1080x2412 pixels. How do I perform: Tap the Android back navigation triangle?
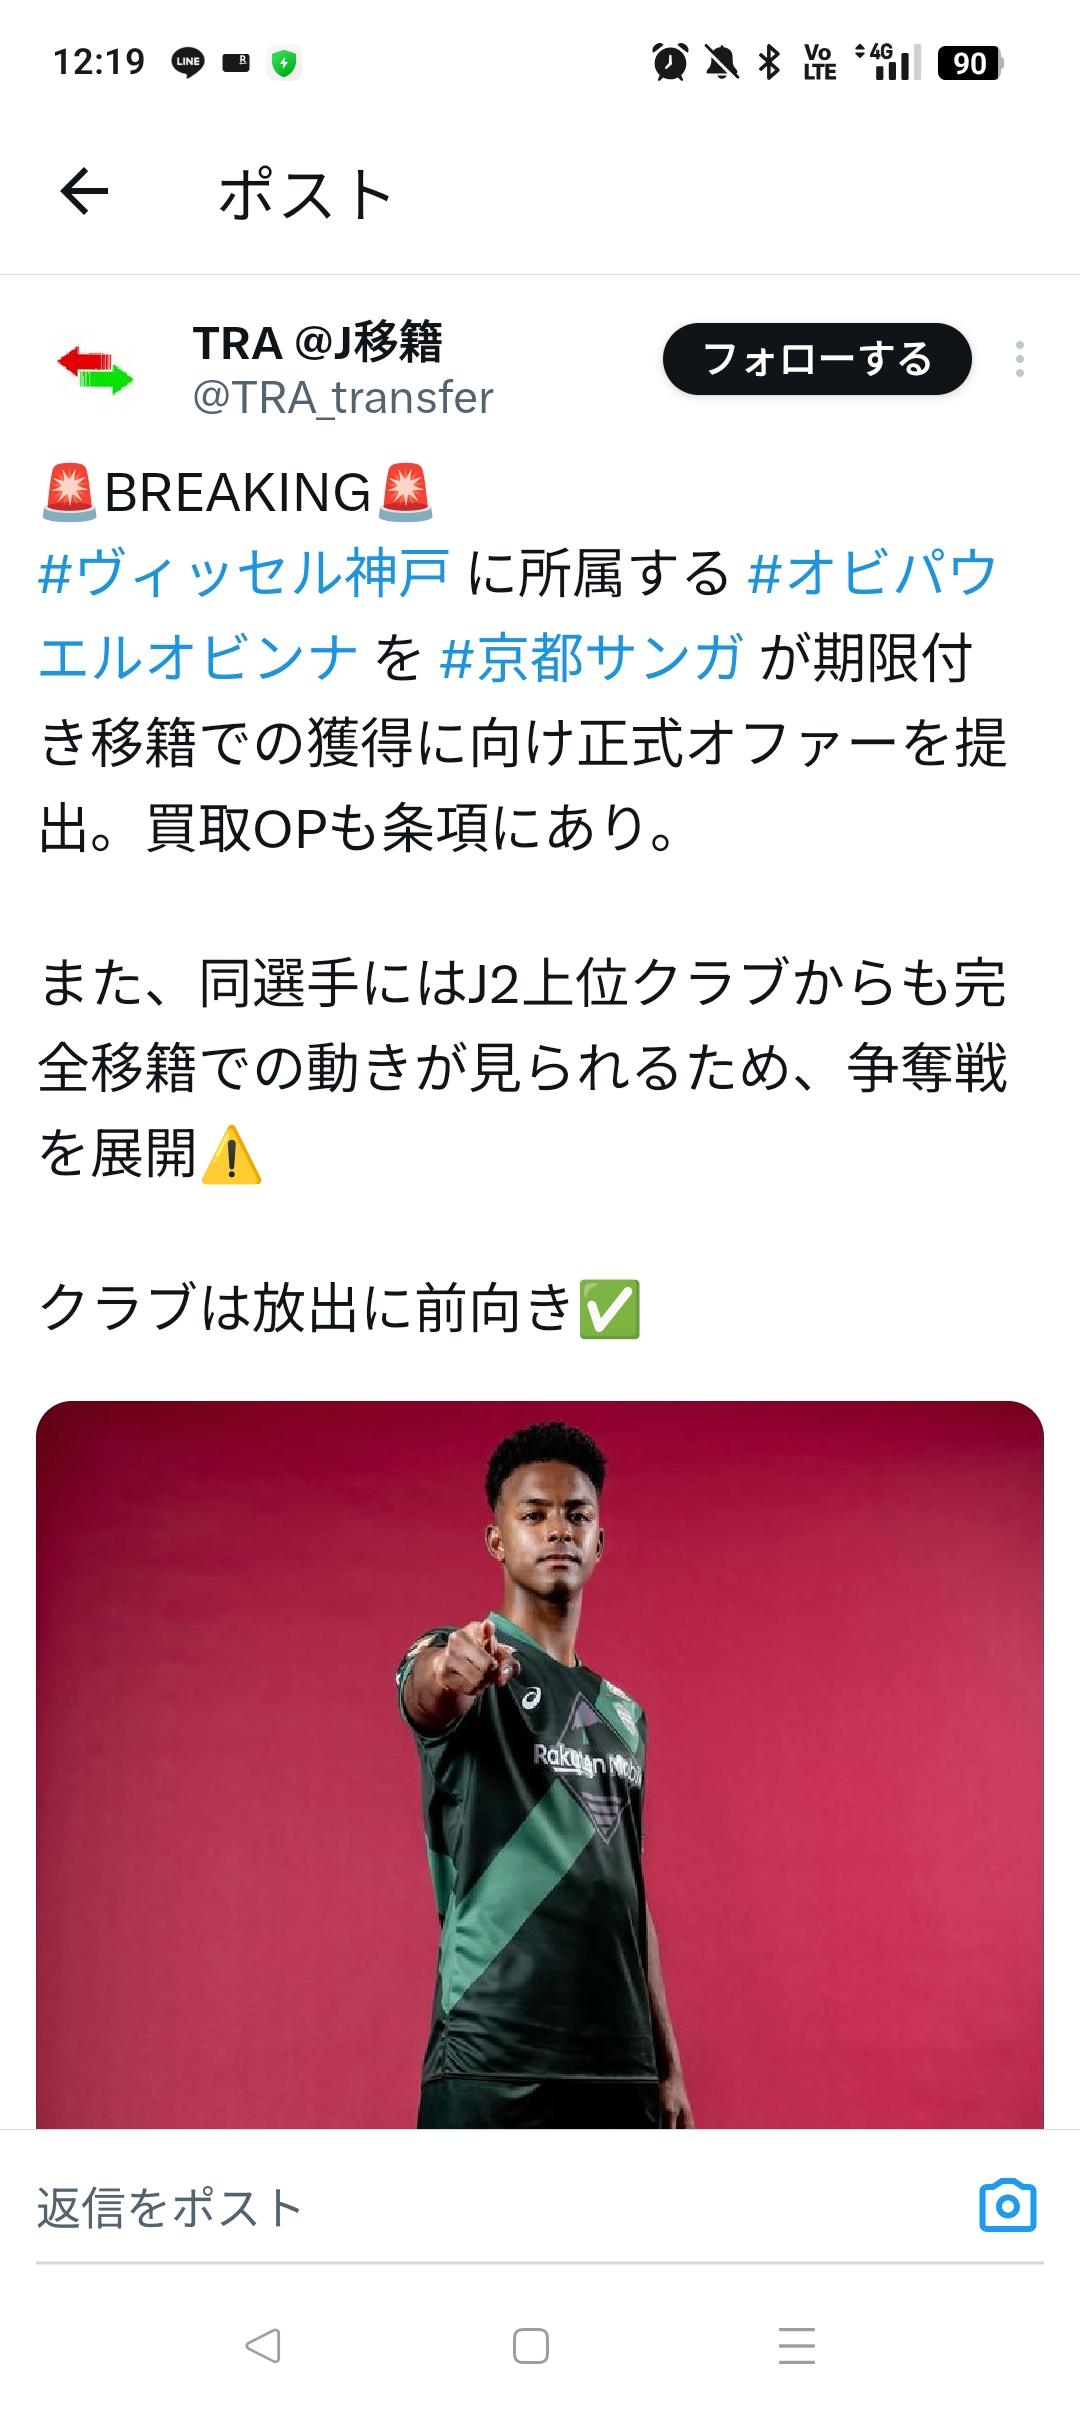coord(263,2345)
